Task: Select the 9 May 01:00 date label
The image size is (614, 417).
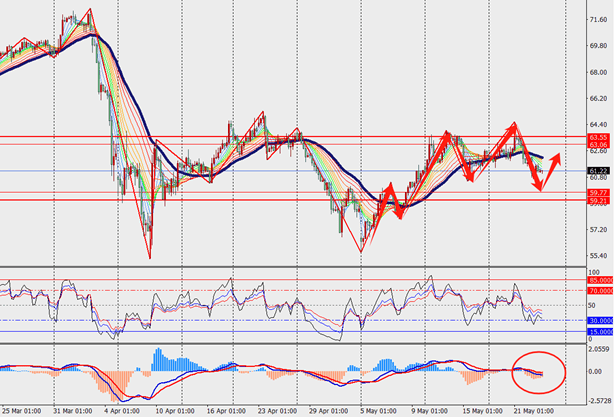Action: 429,410
